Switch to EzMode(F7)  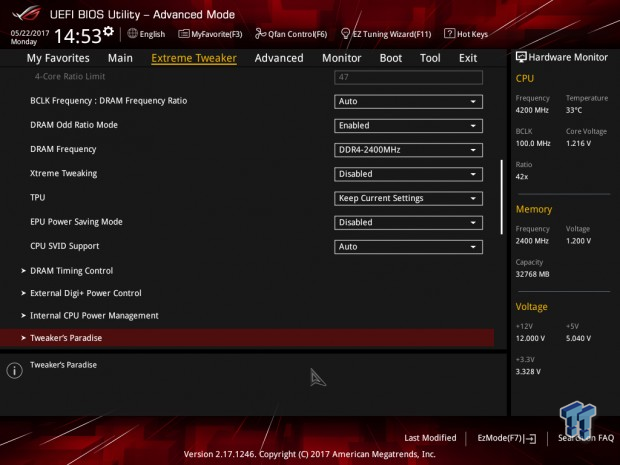point(507,438)
